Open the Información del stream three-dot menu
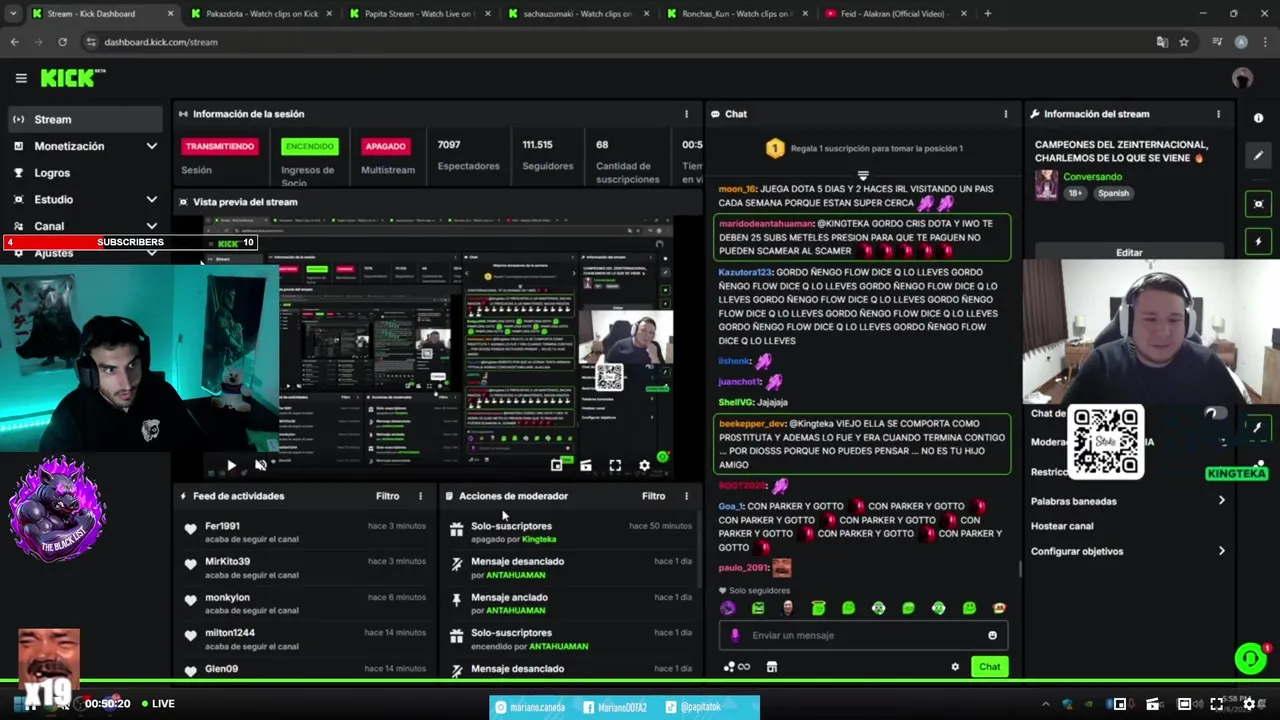1280x720 pixels. click(x=1218, y=114)
